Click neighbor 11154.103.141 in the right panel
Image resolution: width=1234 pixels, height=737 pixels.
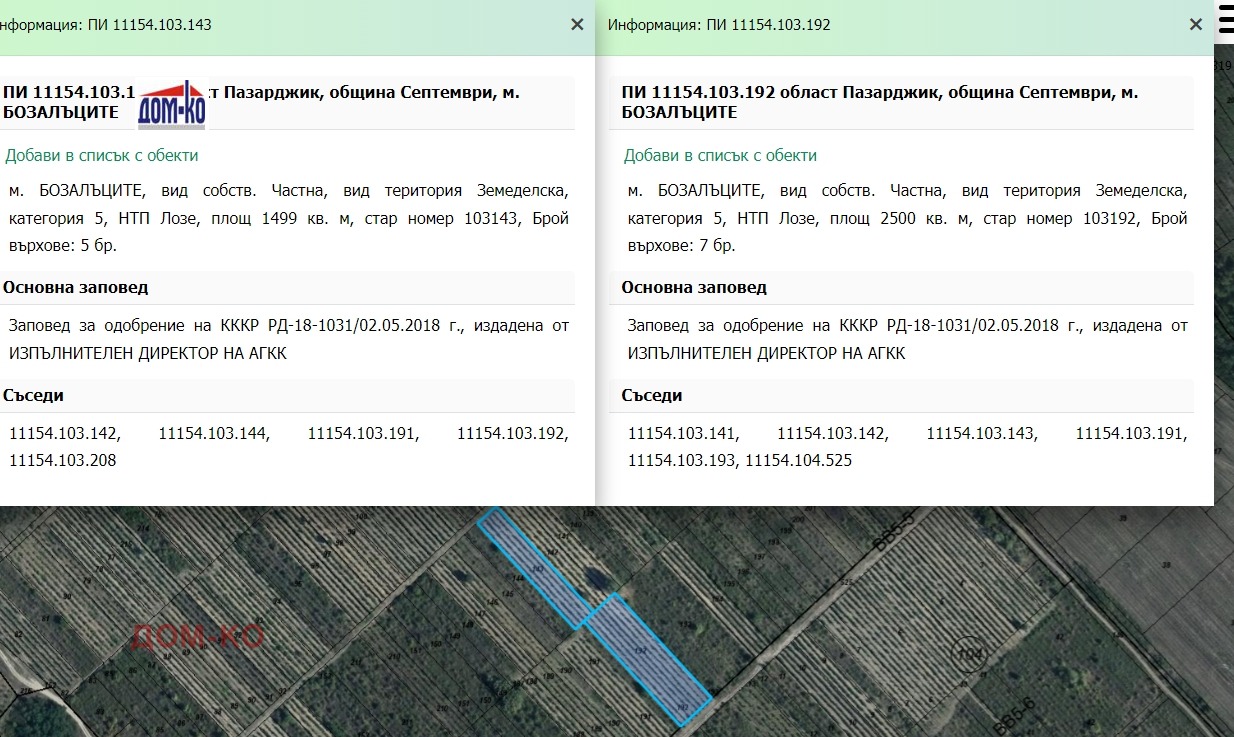(682, 433)
